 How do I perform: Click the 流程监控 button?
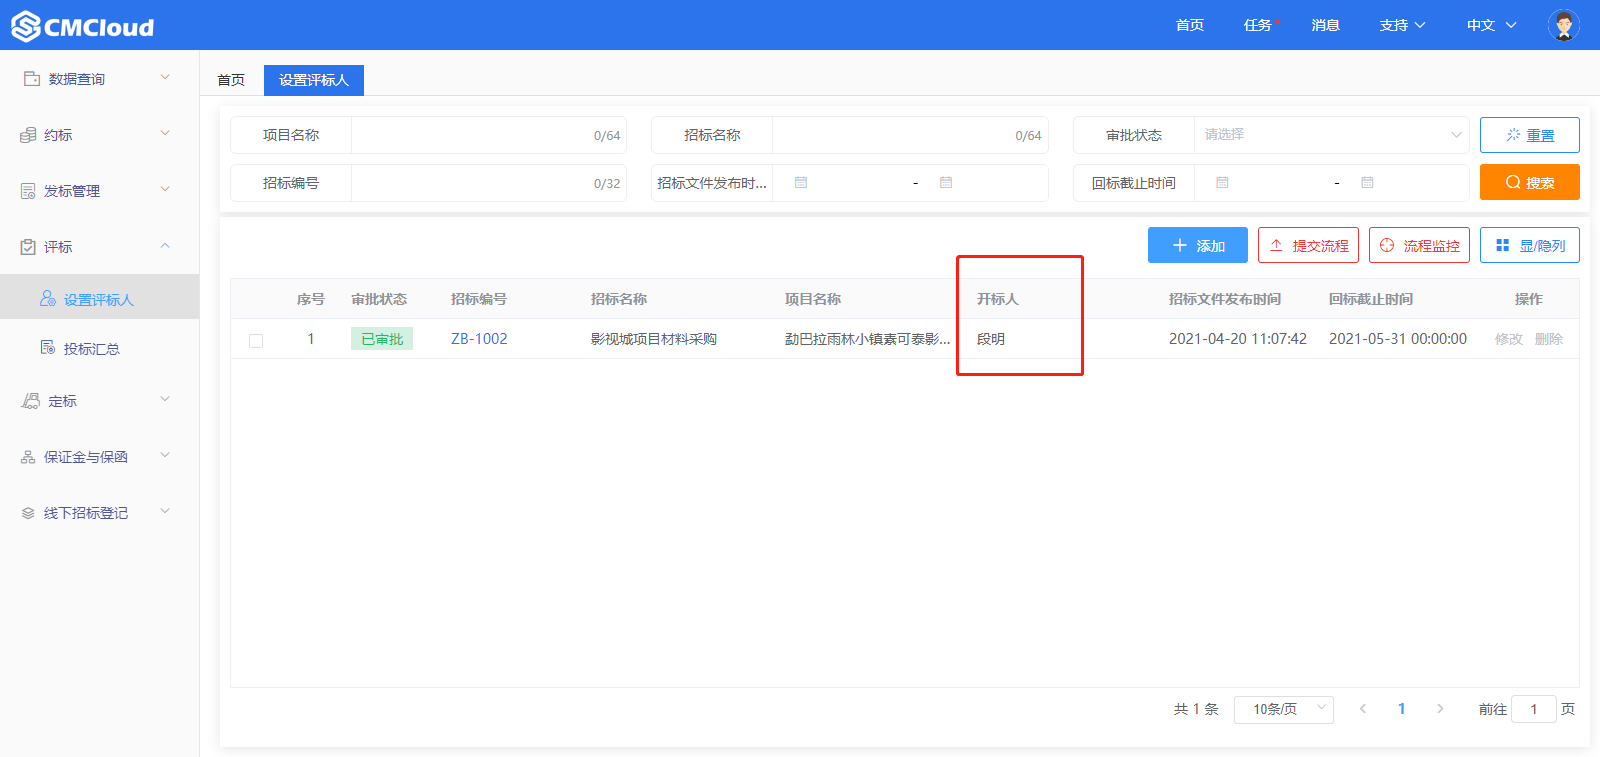click(1419, 245)
